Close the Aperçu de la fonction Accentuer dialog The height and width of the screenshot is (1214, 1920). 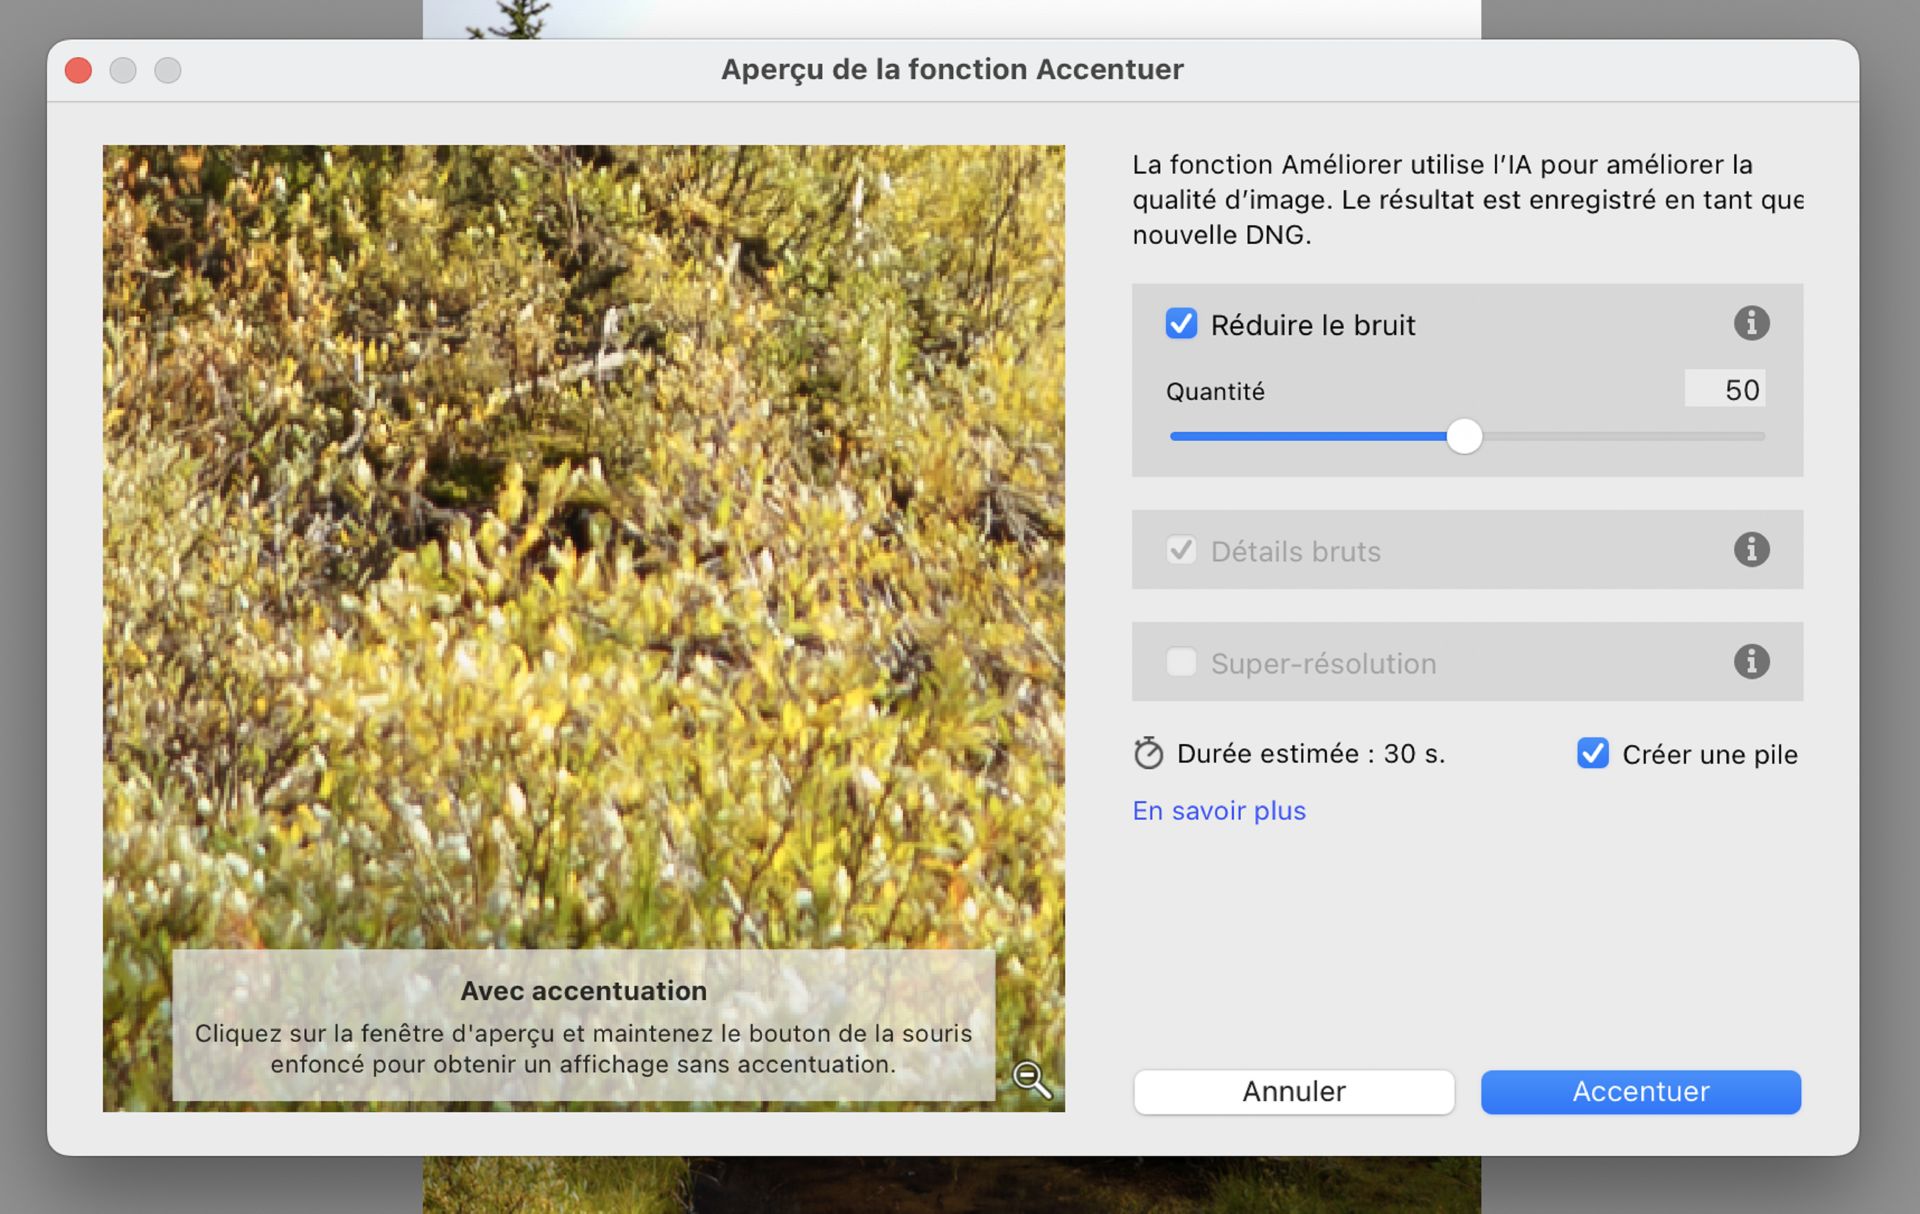(x=79, y=70)
